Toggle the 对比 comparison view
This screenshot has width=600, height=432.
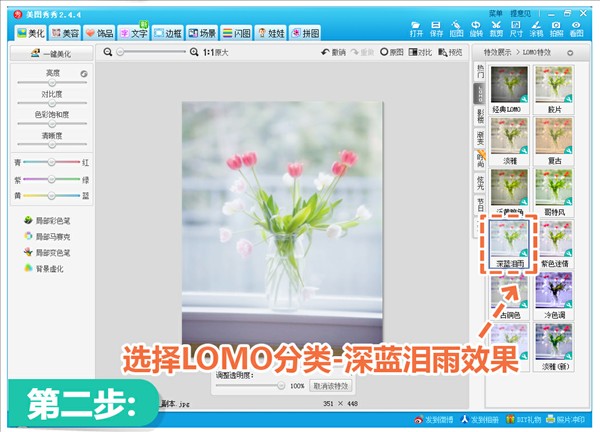click(420, 52)
